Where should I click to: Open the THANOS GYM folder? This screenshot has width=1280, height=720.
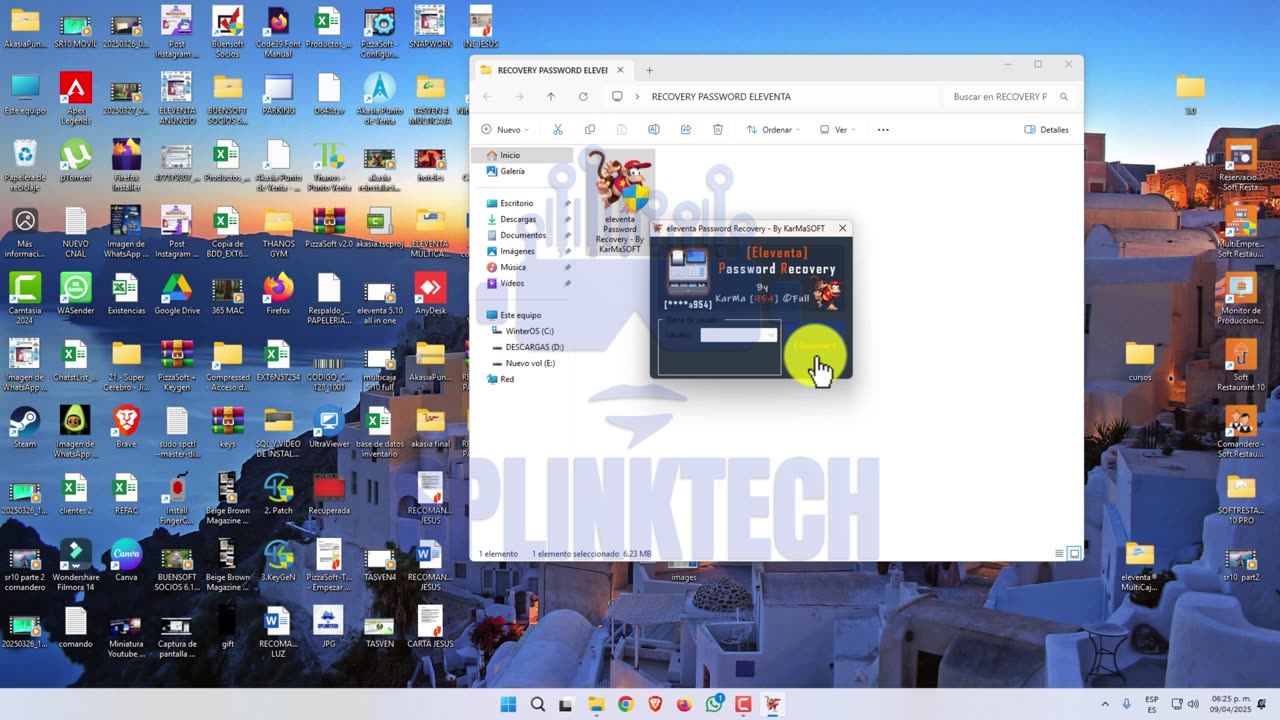point(278,232)
